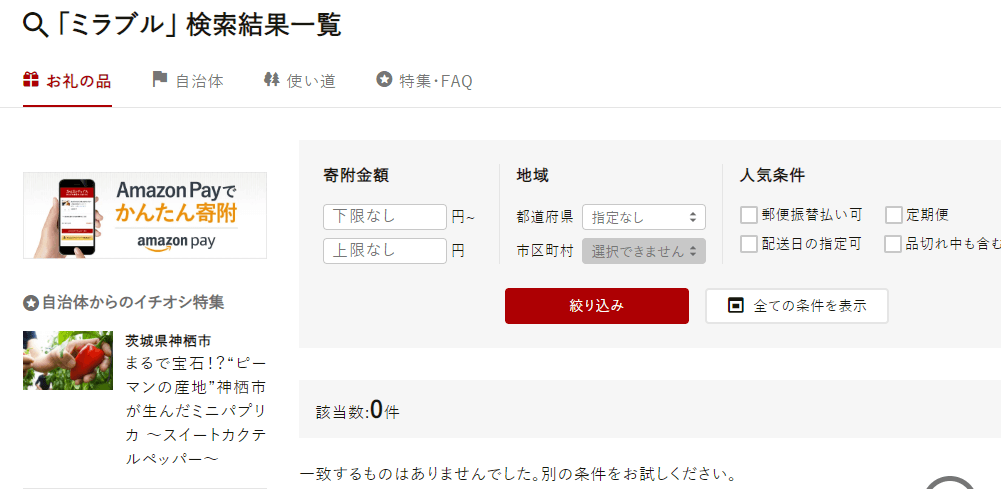Switch to the 自治体 tab
This screenshot has height=489, width=1001.
tap(188, 80)
